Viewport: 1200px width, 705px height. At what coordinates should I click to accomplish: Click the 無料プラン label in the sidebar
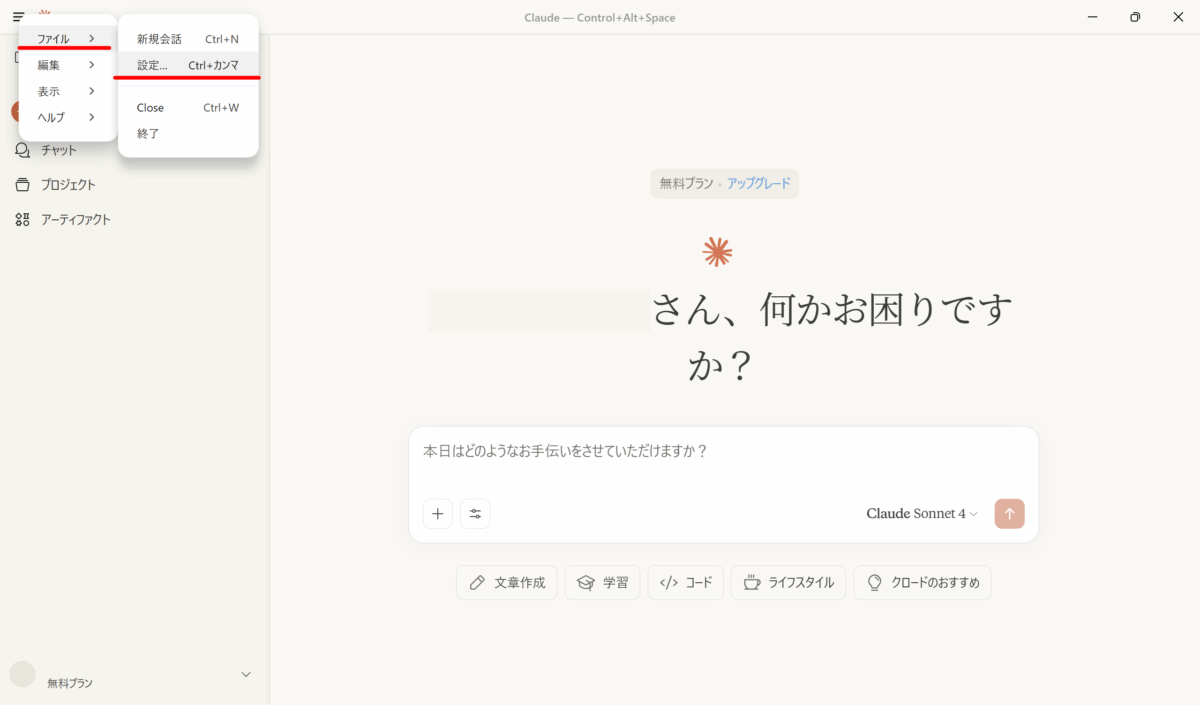click(70, 683)
